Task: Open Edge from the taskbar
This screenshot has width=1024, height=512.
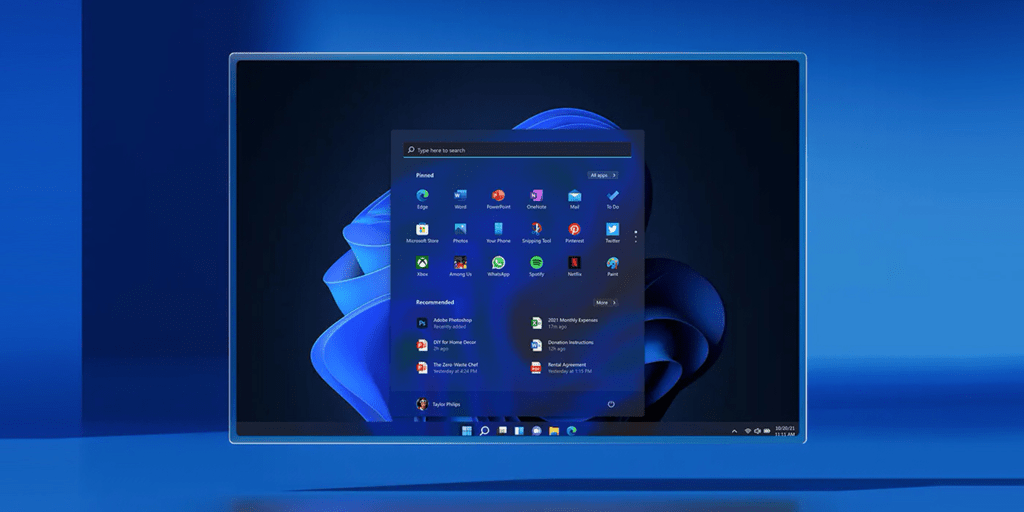Action: coord(571,430)
